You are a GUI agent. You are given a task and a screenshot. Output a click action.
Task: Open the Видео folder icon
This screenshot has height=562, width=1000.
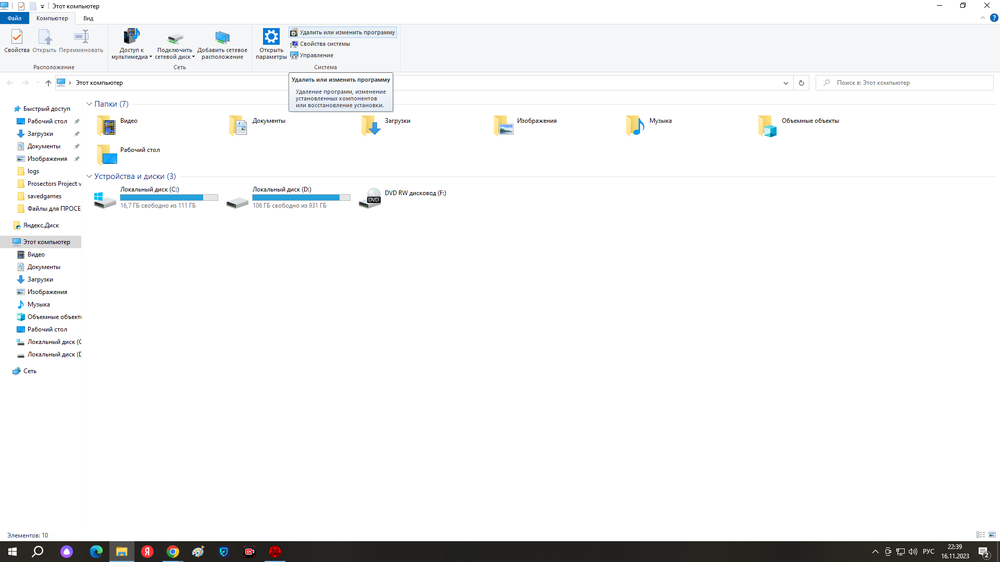[x=106, y=124]
